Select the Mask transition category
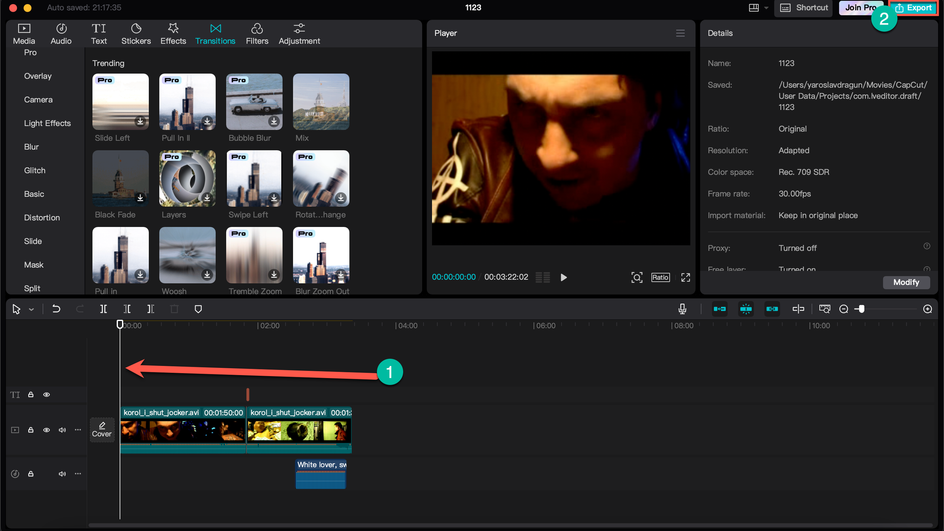The image size is (944, 531). [34, 264]
